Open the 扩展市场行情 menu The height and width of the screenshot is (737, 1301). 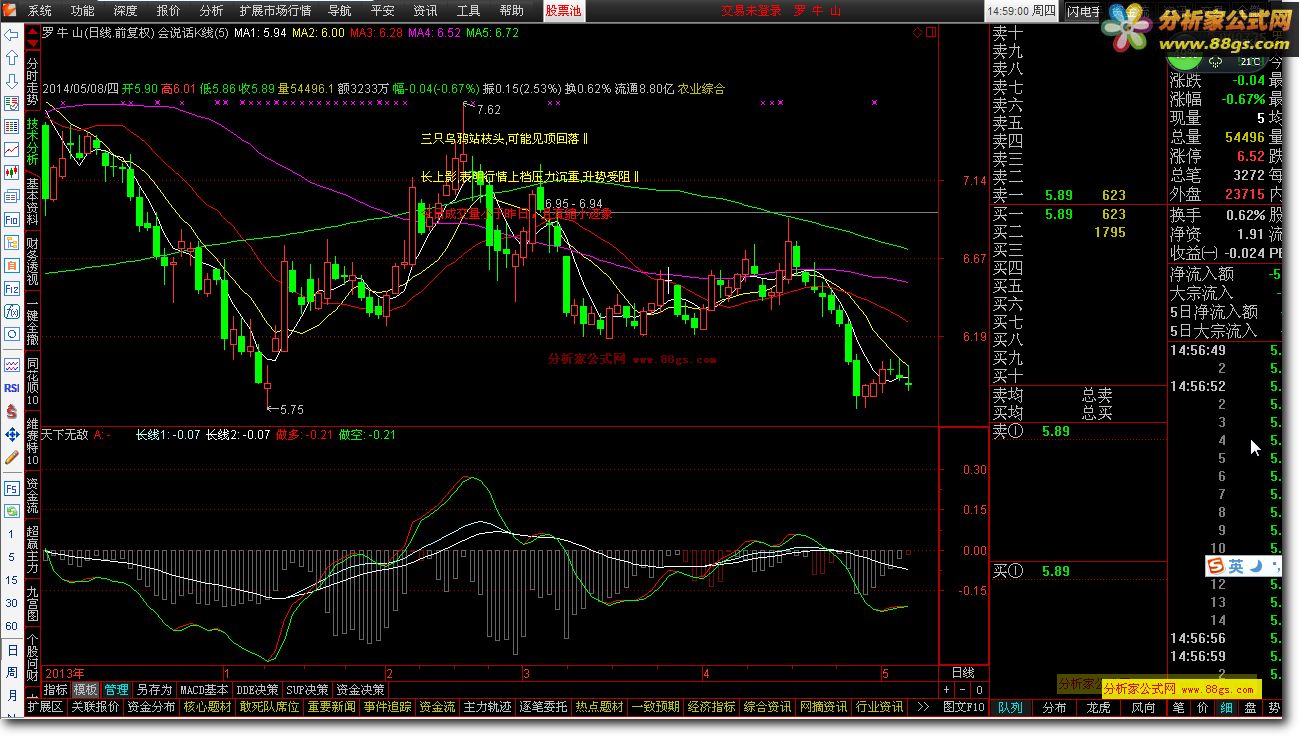275,11
